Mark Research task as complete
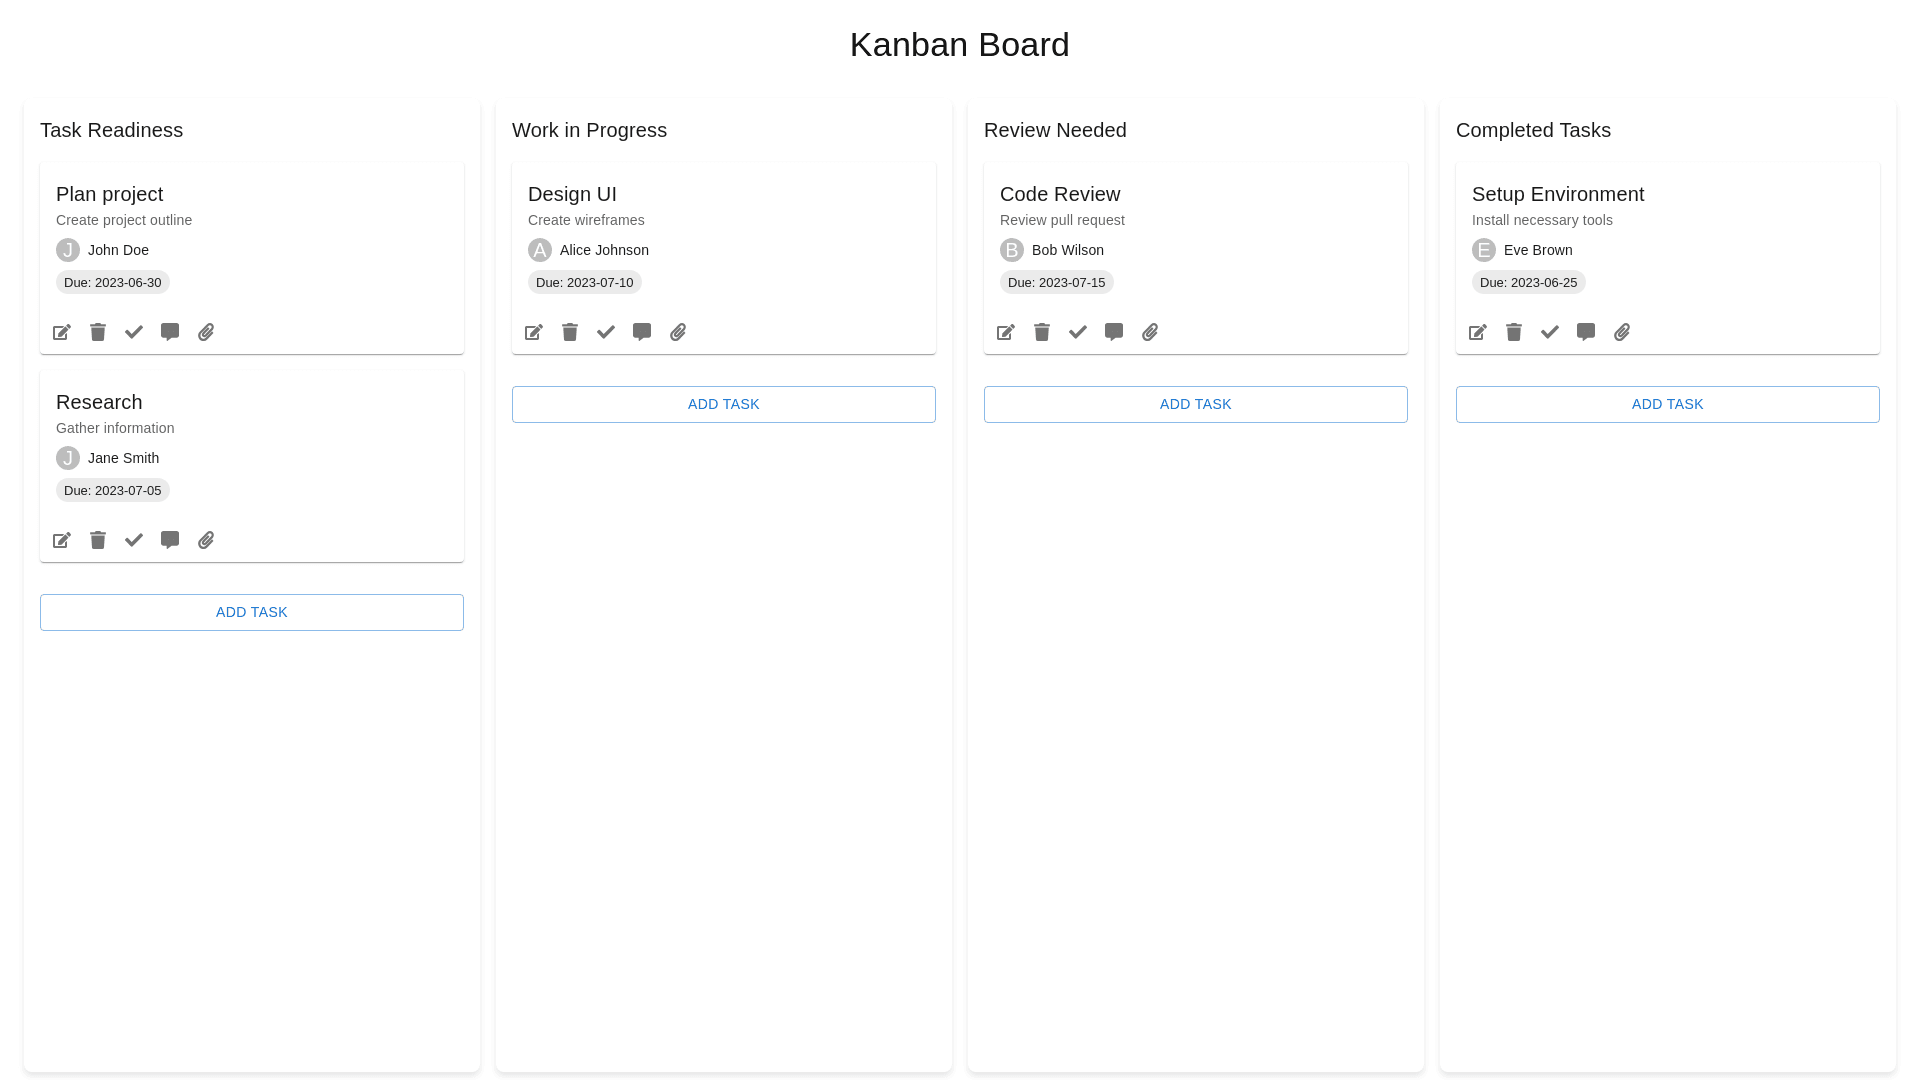Image resolution: width=1920 pixels, height=1080 pixels. [x=134, y=540]
